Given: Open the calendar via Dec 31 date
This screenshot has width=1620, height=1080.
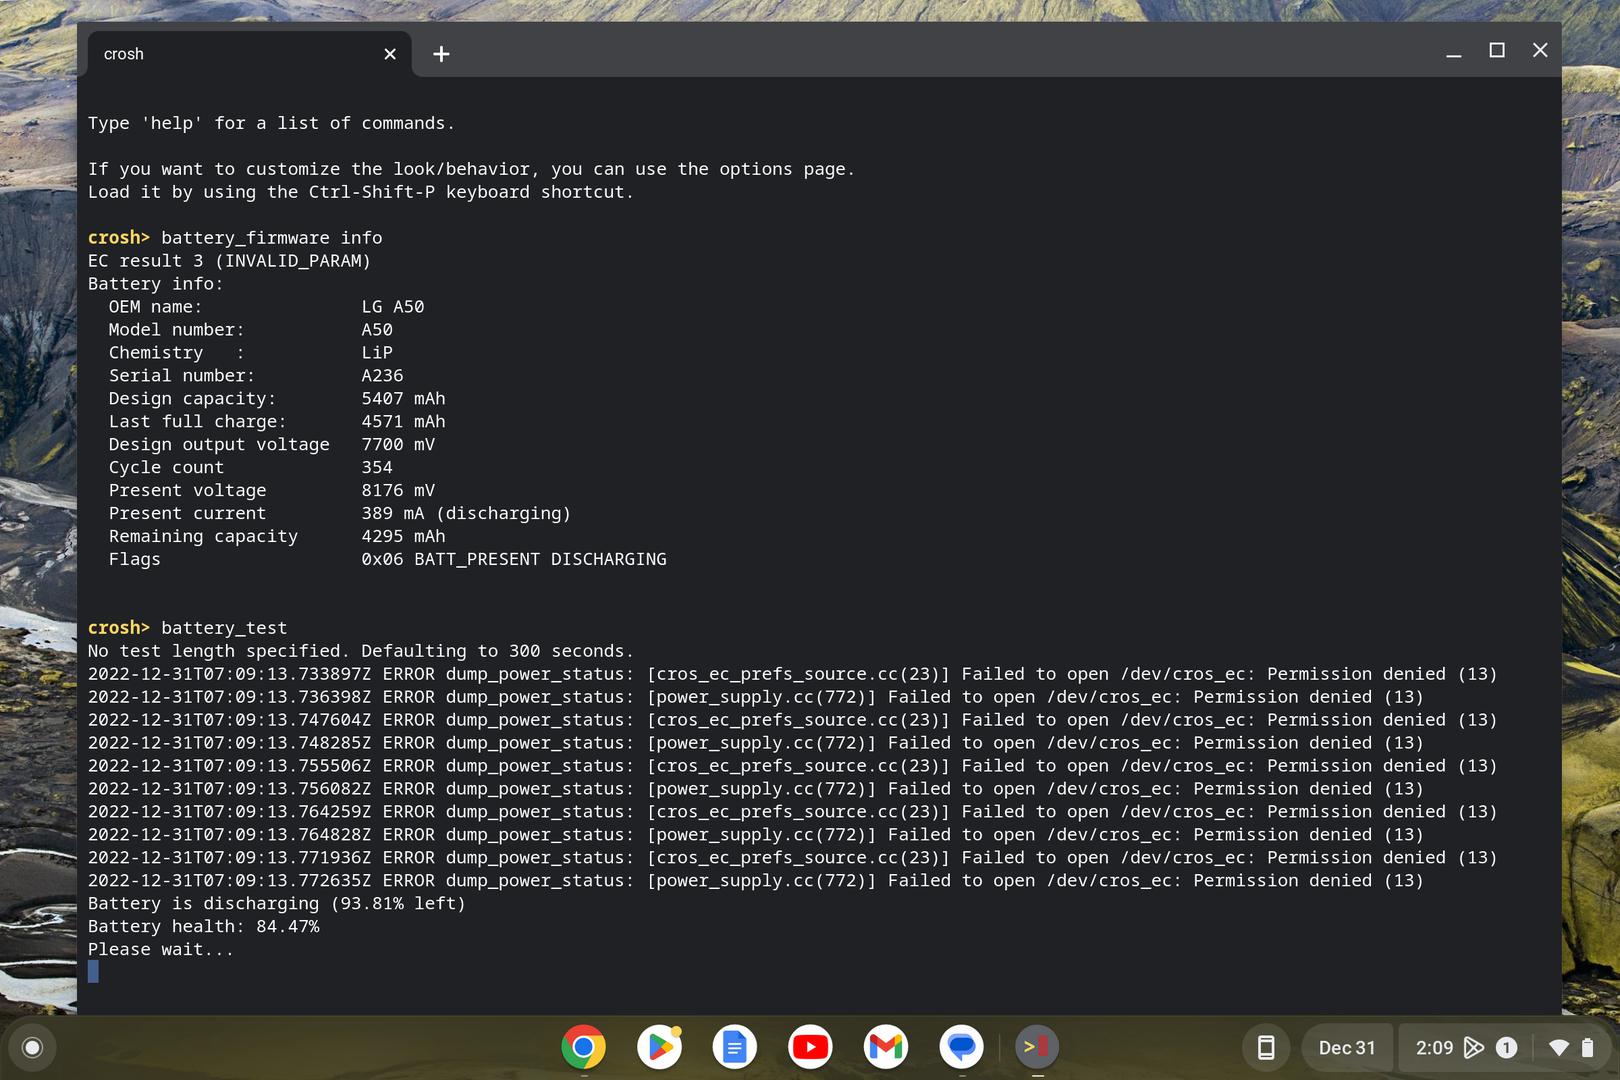Looking at the screenshot, I should coord(1346,1047).
